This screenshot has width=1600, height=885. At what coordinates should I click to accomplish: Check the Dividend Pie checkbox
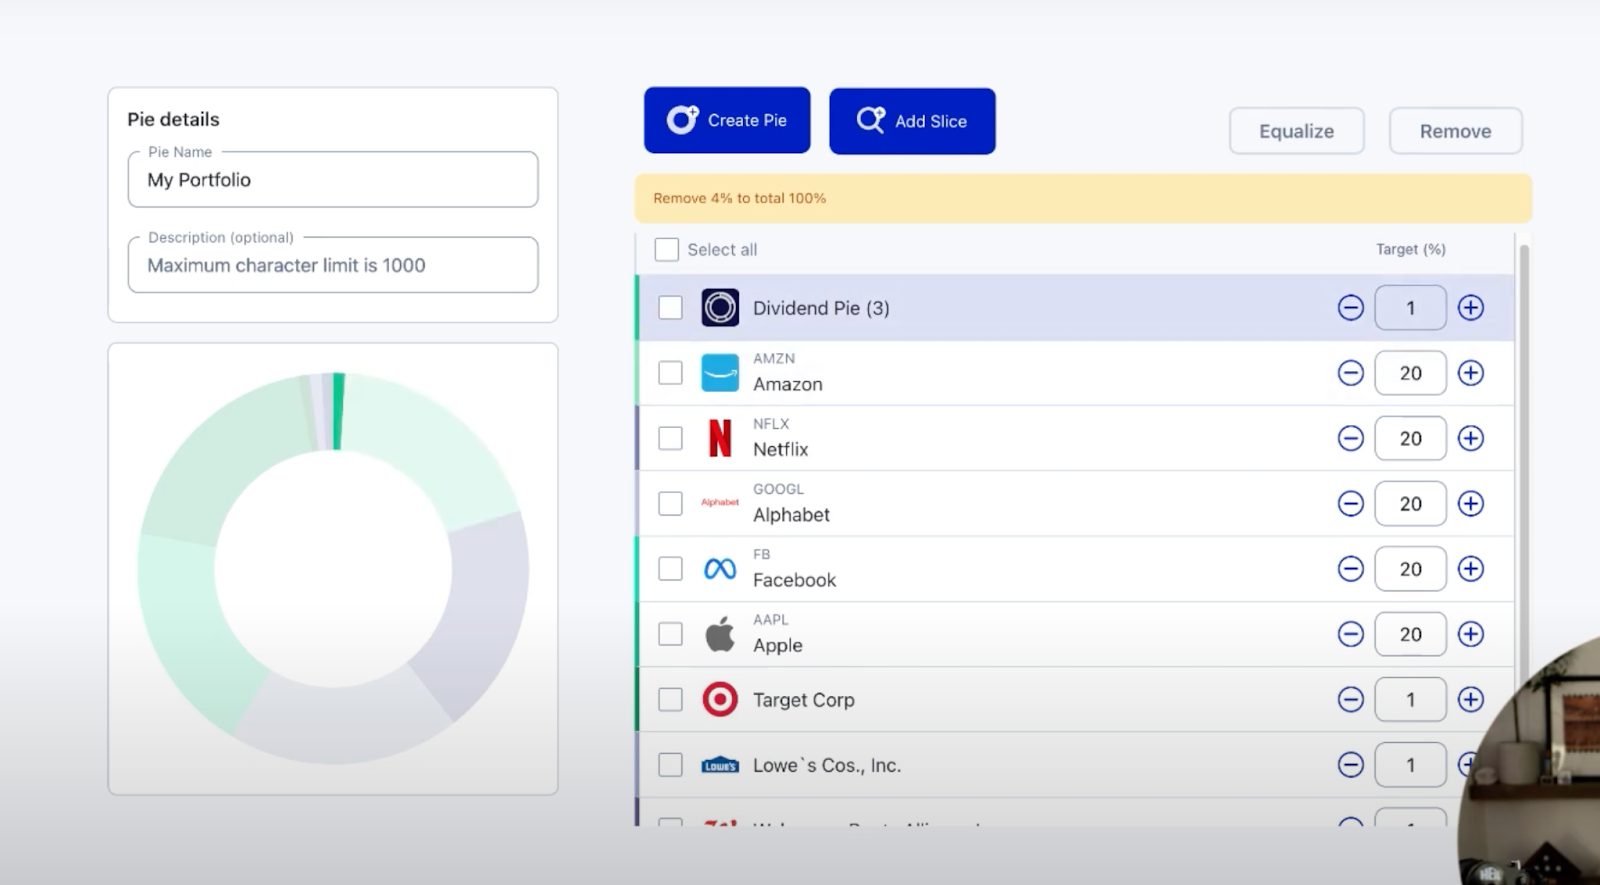(671, 308)
